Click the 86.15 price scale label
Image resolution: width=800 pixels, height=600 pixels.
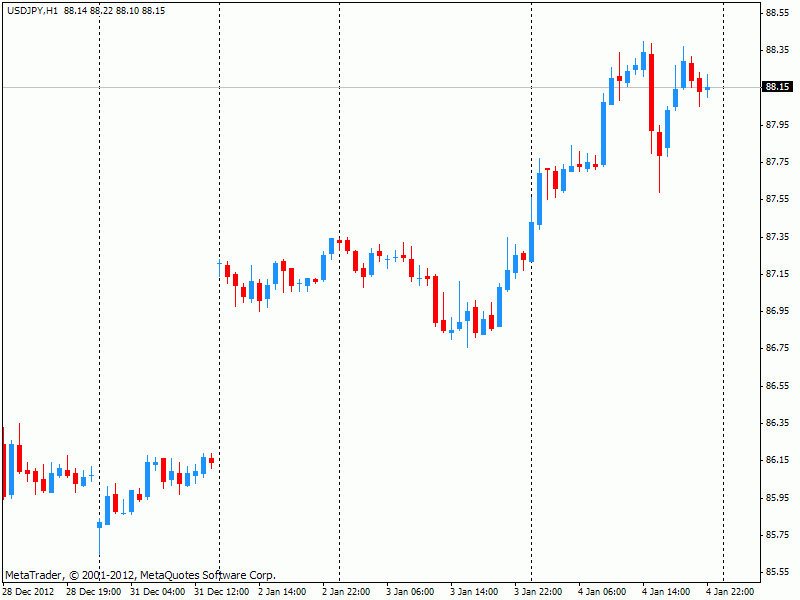click(x=778, y=460)
